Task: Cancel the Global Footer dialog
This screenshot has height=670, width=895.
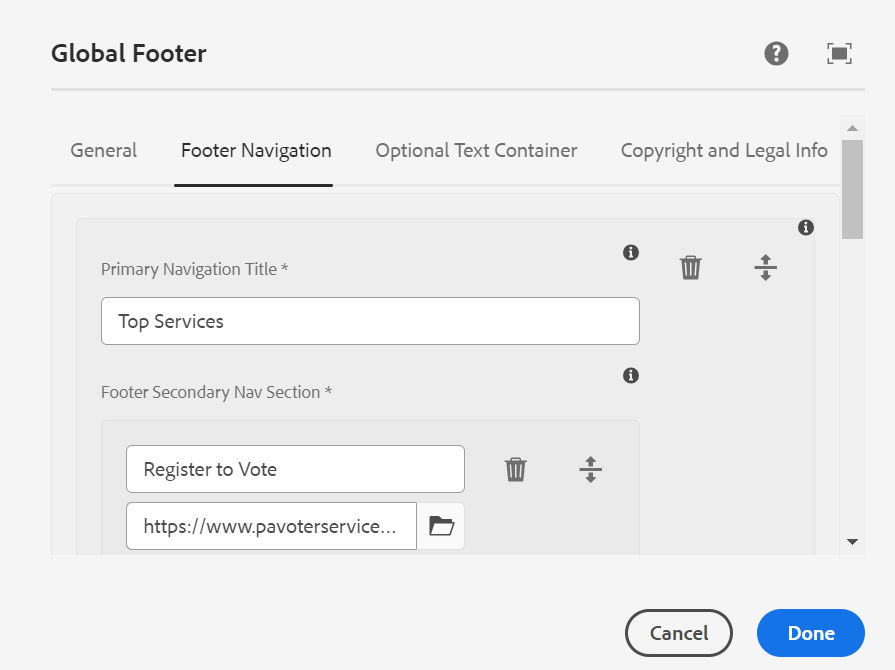Action: click(x=679, y=633)
